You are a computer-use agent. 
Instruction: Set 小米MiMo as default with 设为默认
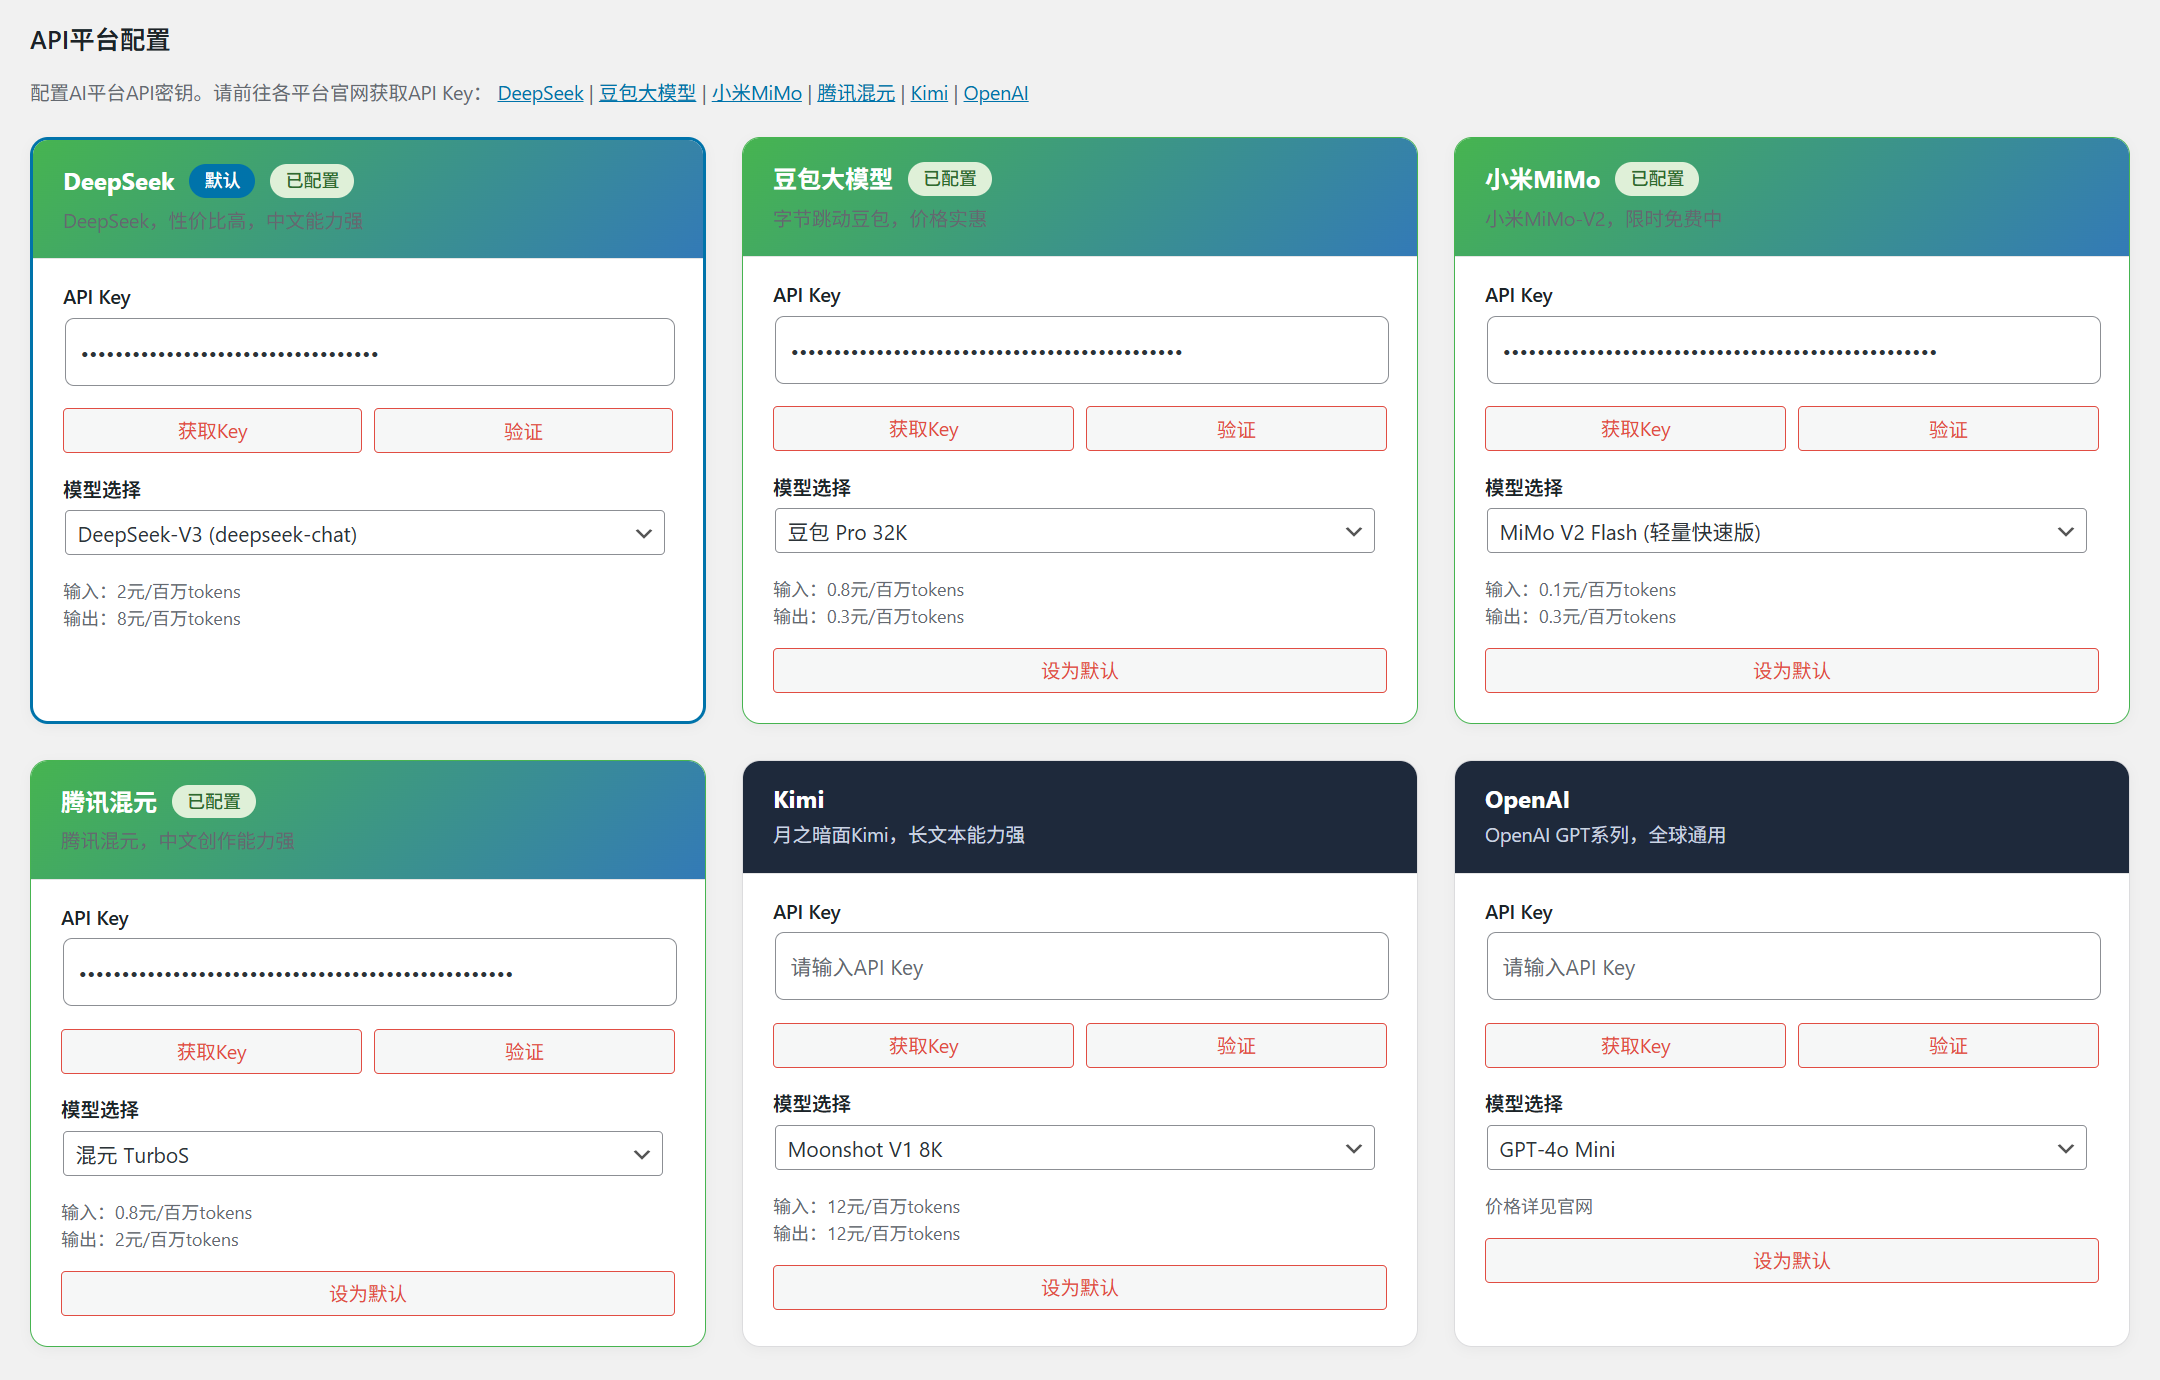[x=1792, y=671]
